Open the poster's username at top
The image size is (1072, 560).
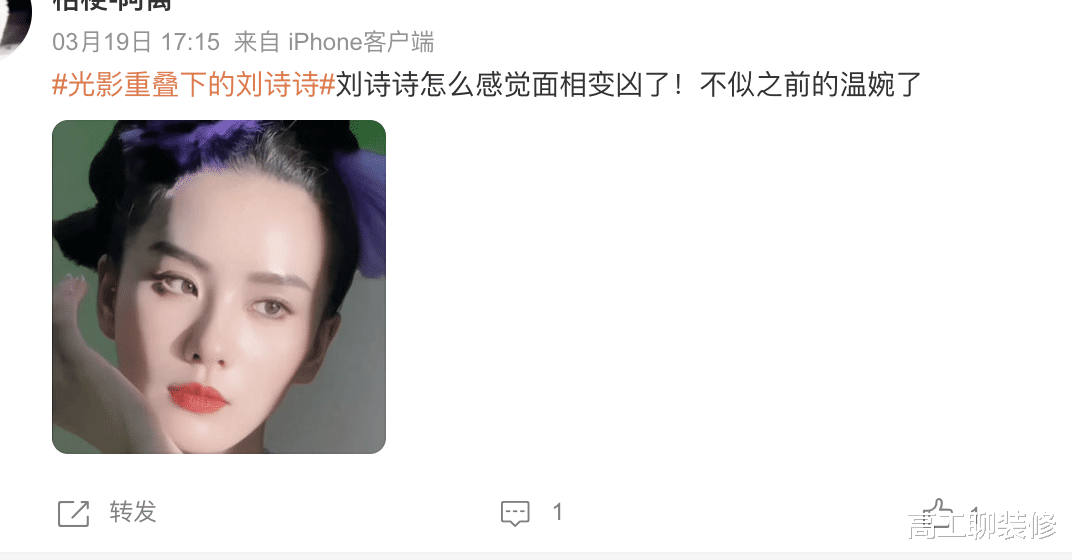click(112, 5)
